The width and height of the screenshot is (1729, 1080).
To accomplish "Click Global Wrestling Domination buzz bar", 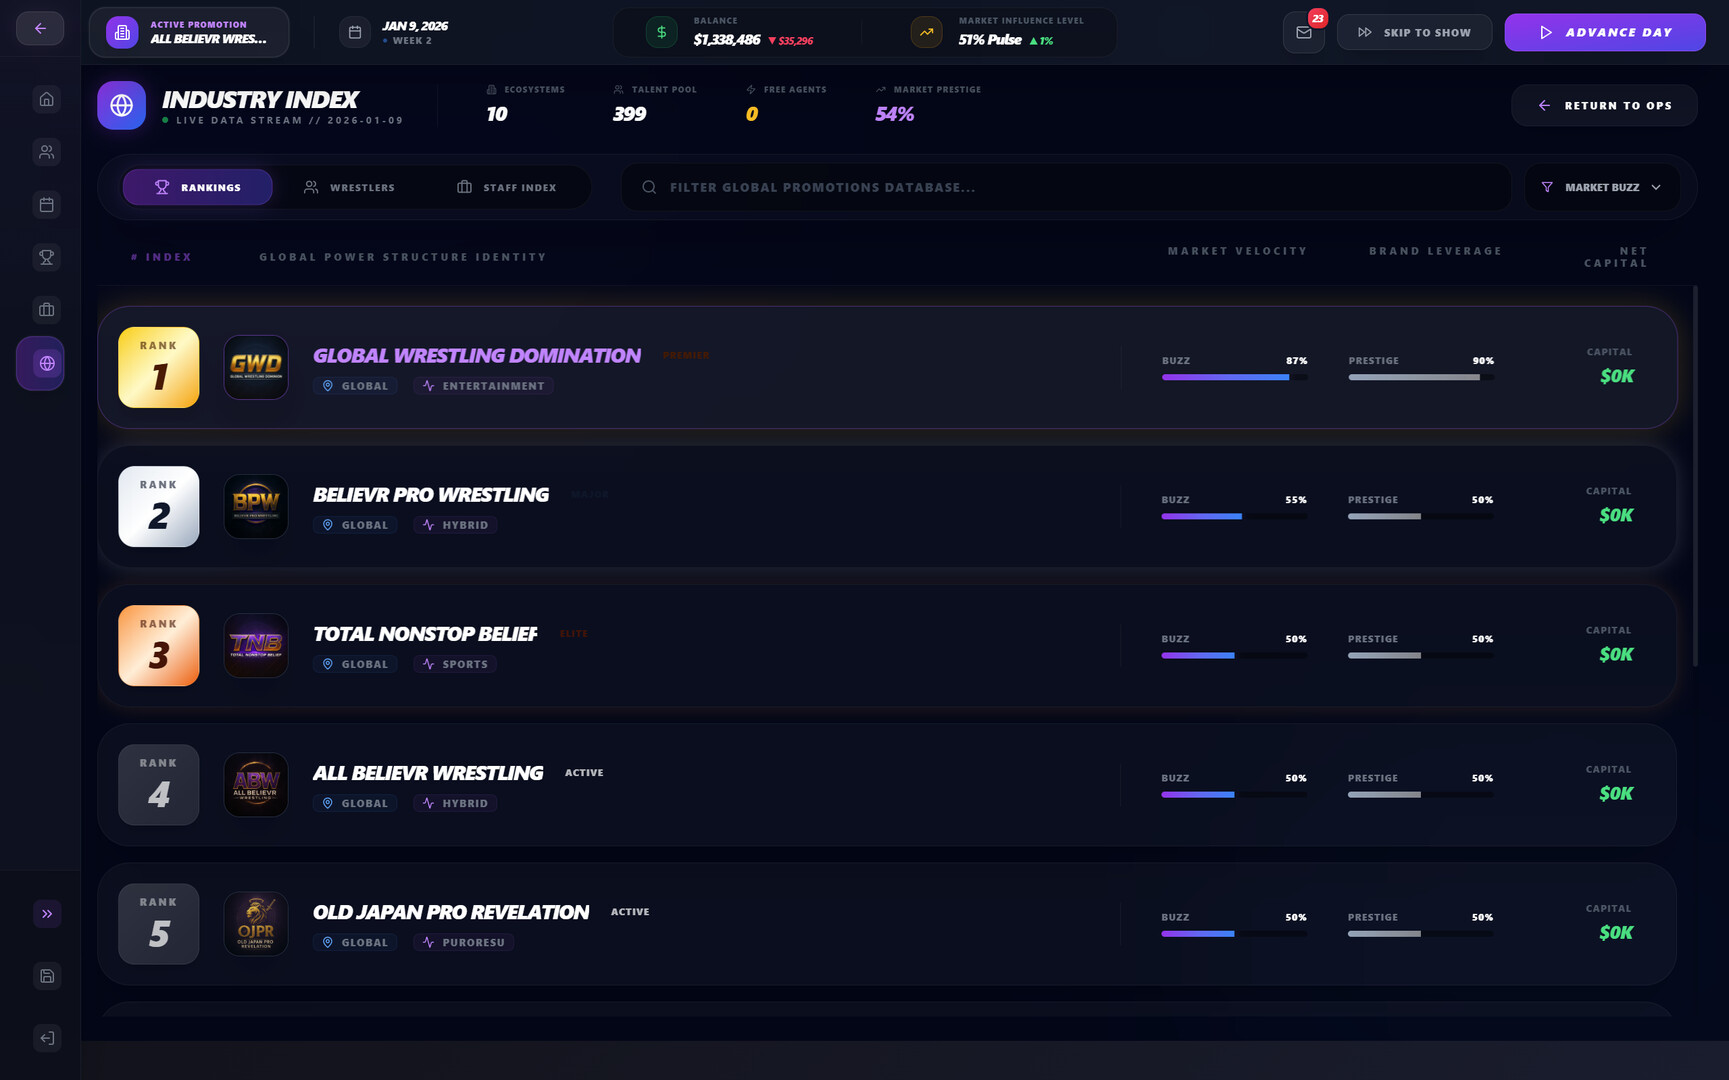I will (x=1234, y=377).
